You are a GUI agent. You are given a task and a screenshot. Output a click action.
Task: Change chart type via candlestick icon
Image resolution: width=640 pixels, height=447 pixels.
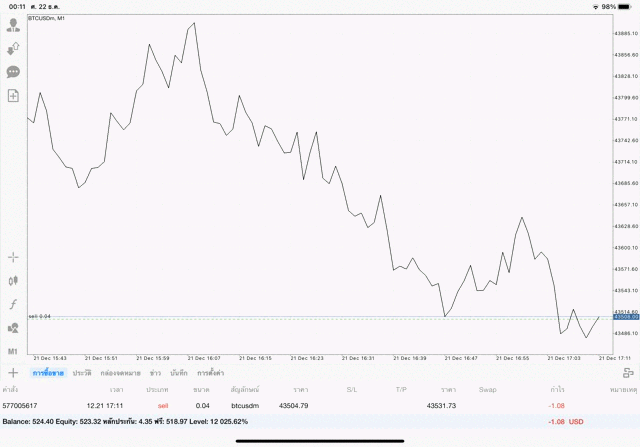coord(13,281)
